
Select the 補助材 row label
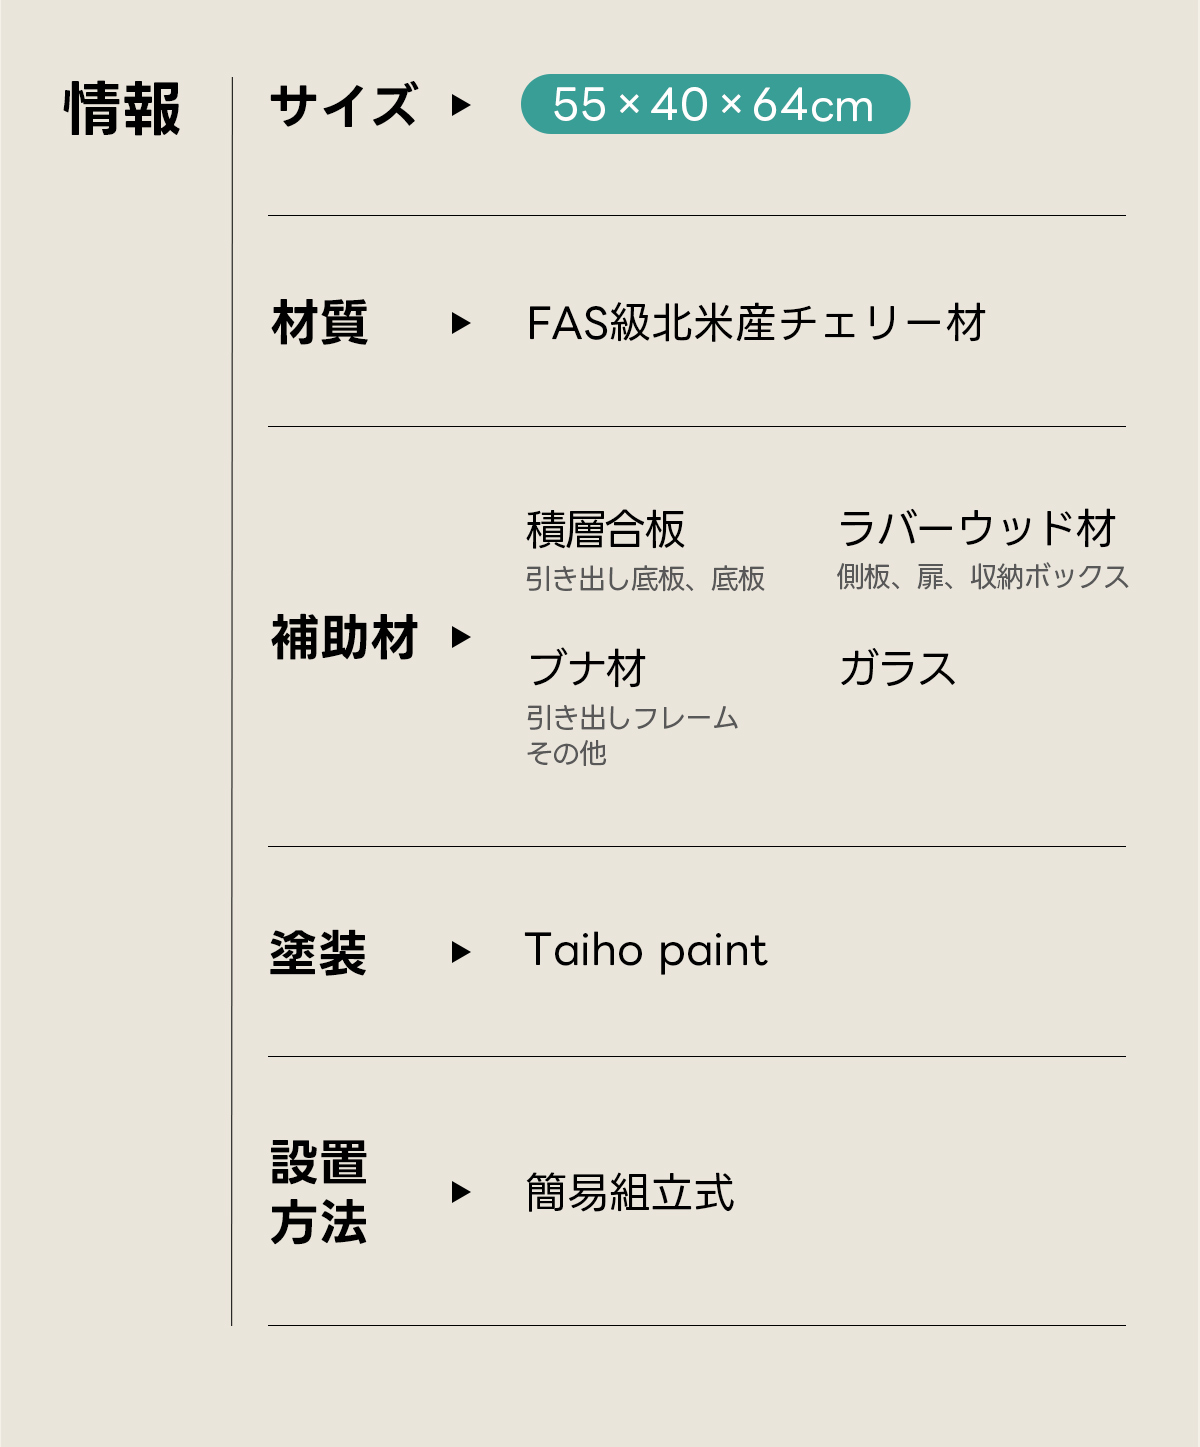click(343, 637)
